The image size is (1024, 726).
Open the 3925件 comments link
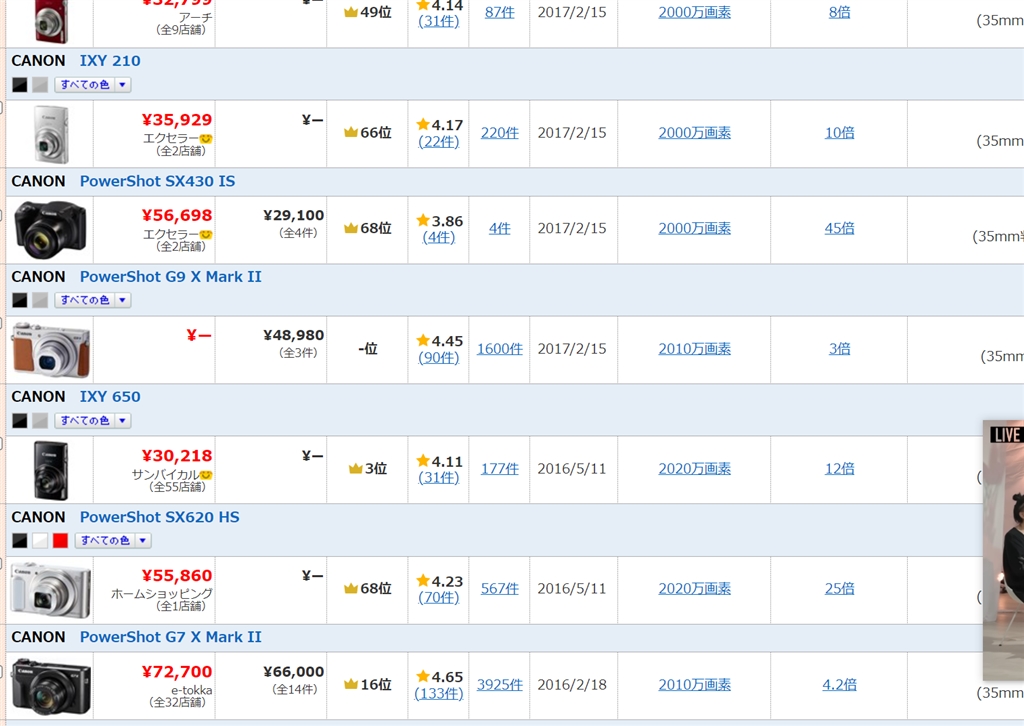point(500,684)
